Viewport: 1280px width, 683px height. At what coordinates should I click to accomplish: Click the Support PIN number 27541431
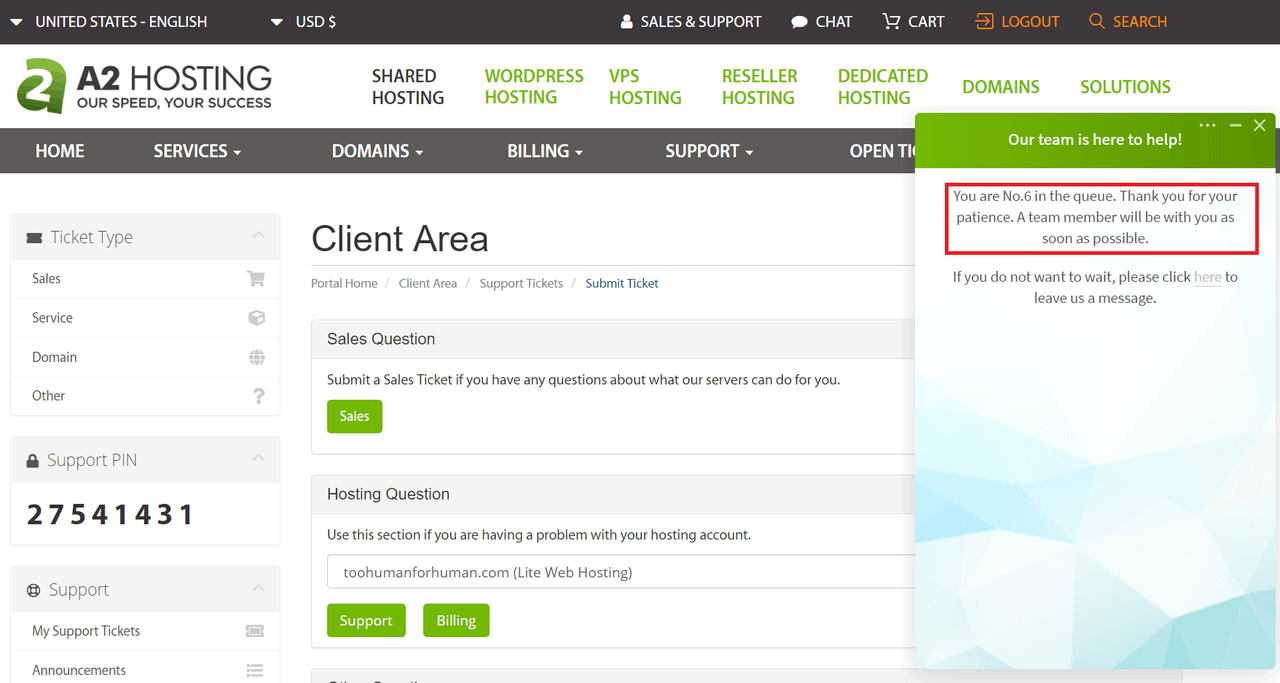111,514
